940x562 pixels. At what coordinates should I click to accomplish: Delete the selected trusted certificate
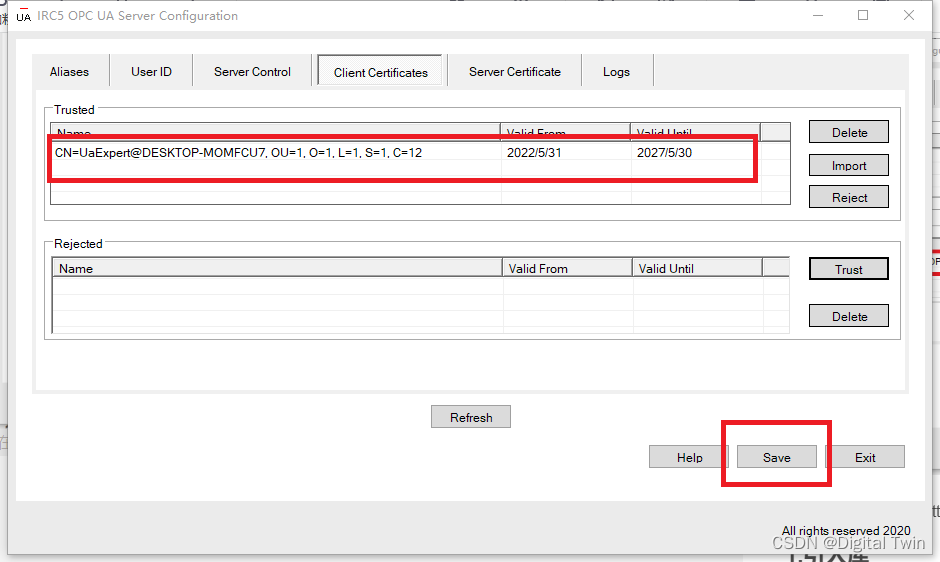coord(849,132)
